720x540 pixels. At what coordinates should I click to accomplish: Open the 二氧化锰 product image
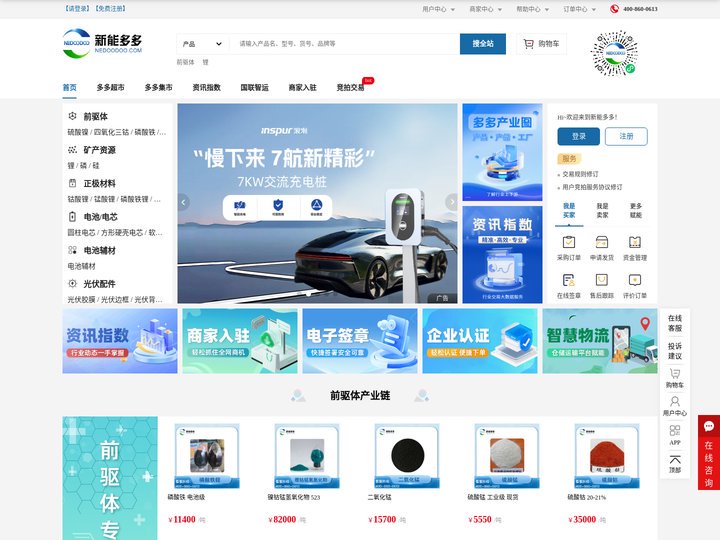[407, 456]
